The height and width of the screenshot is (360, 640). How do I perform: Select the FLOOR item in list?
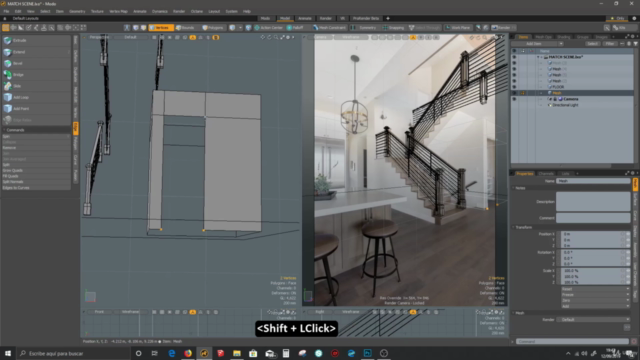558,87
